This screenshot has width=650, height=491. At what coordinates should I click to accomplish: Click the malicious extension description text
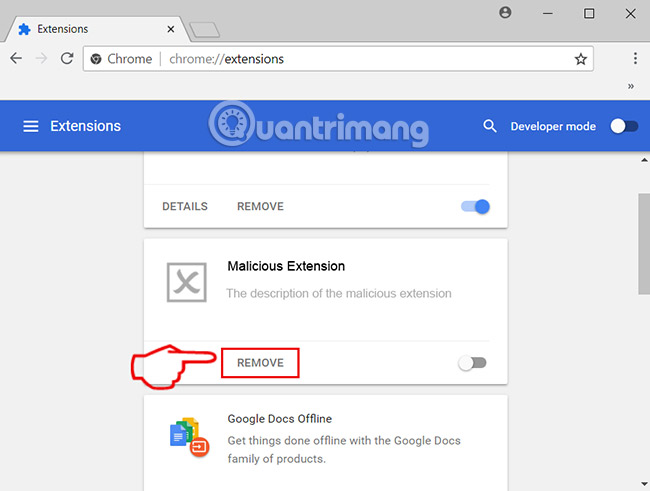pyautogui.click(x=339, y=293)
